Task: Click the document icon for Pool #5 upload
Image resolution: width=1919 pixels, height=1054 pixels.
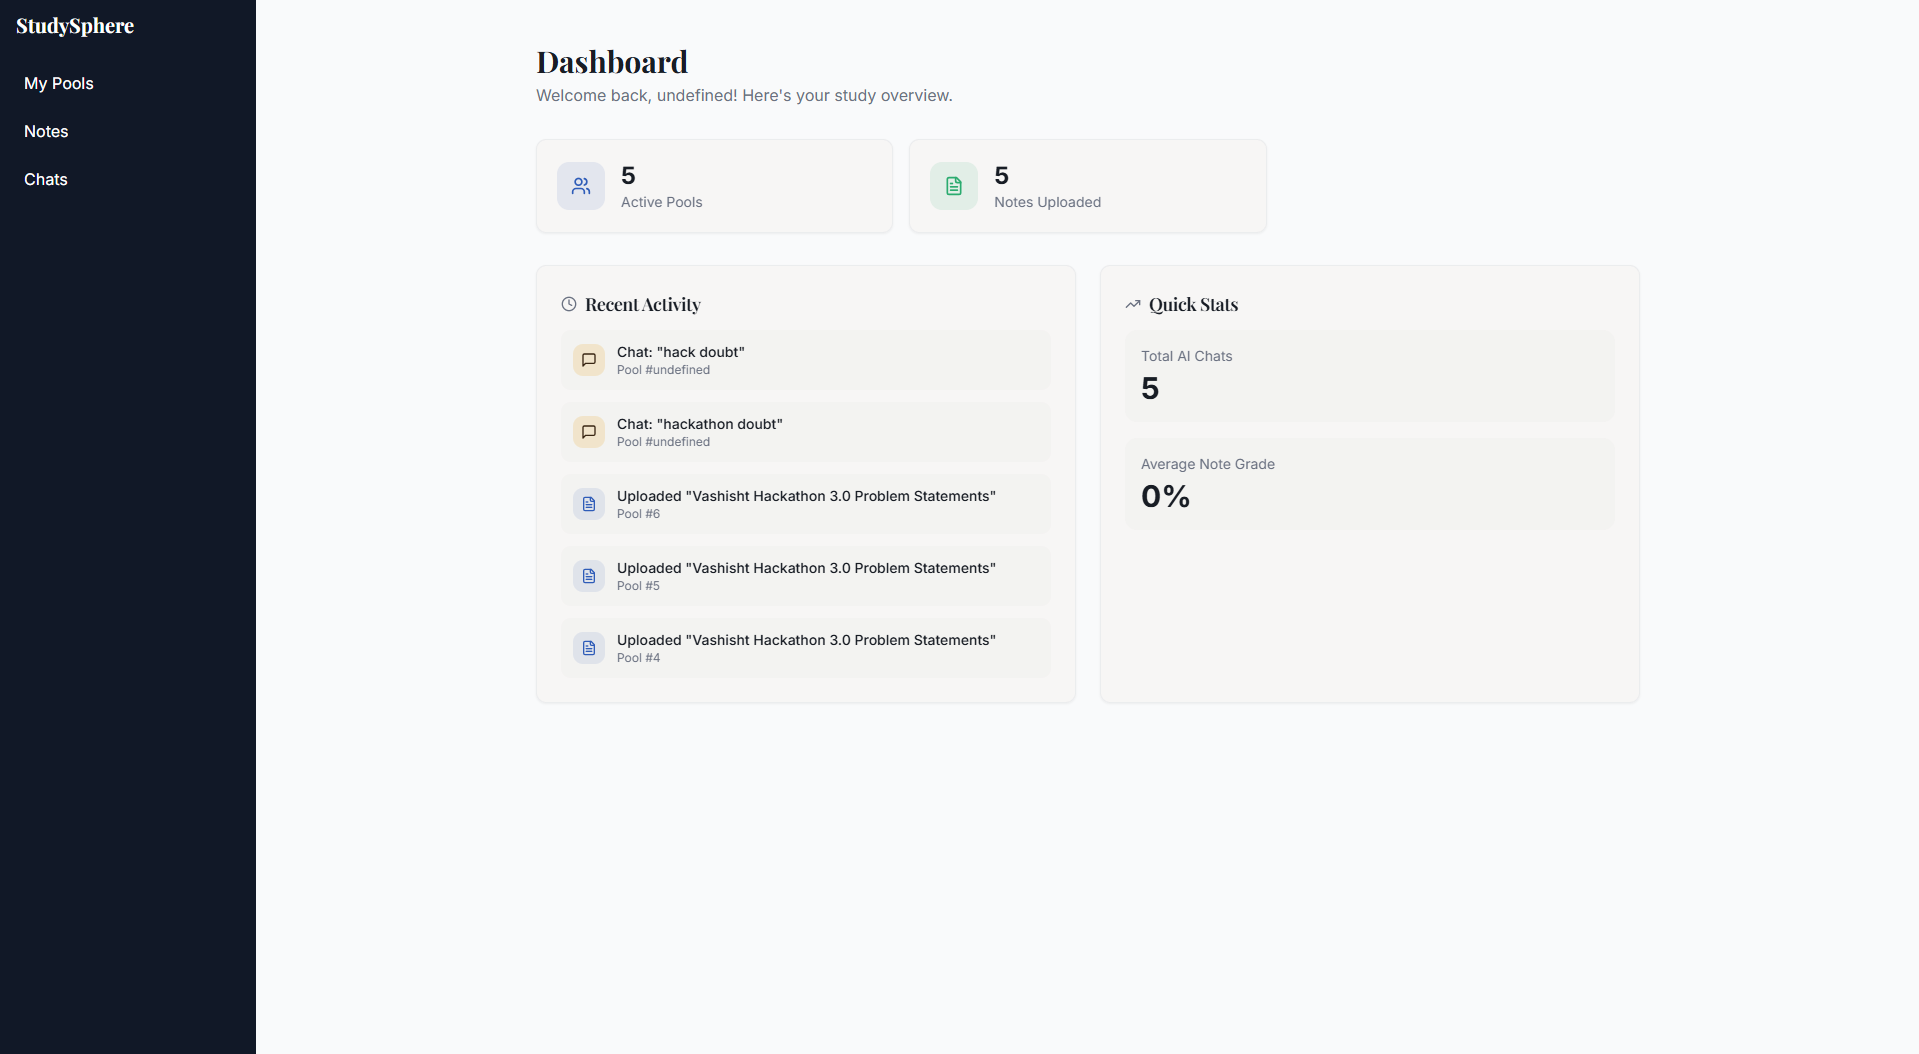Action: click(x=589, y=576)
